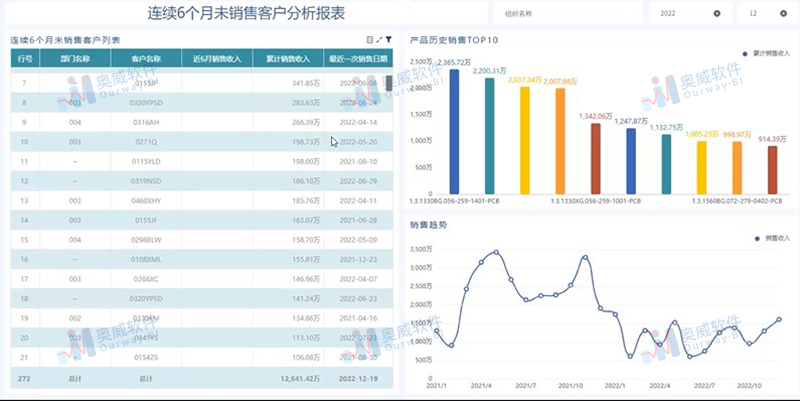Select the yellow bar labeled 2,037.34万
This screenshot has height=401, width=800.
[x=524, y=140]
